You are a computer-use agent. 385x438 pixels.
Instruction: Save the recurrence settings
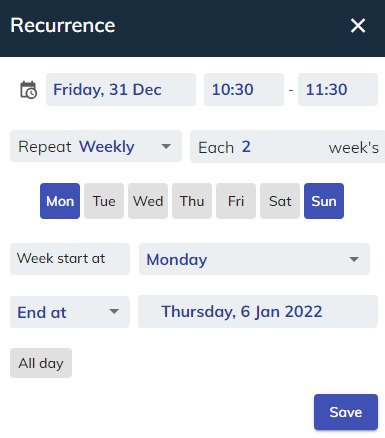coord(346,412)
